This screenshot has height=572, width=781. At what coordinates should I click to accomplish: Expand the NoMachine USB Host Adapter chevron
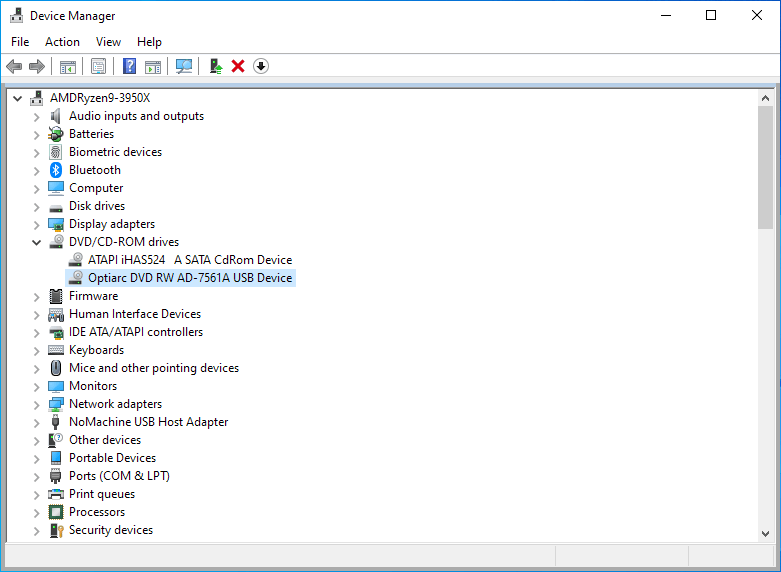36,422
